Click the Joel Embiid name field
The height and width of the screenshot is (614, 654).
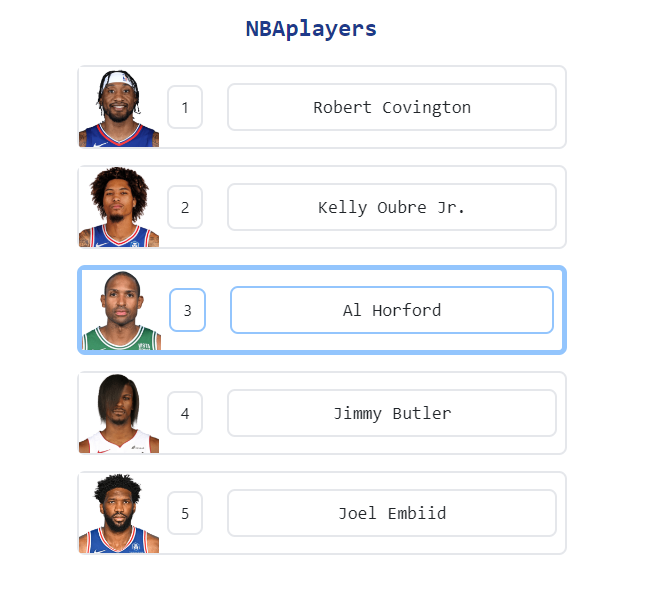pyautogui.click(x=392, y=513)
